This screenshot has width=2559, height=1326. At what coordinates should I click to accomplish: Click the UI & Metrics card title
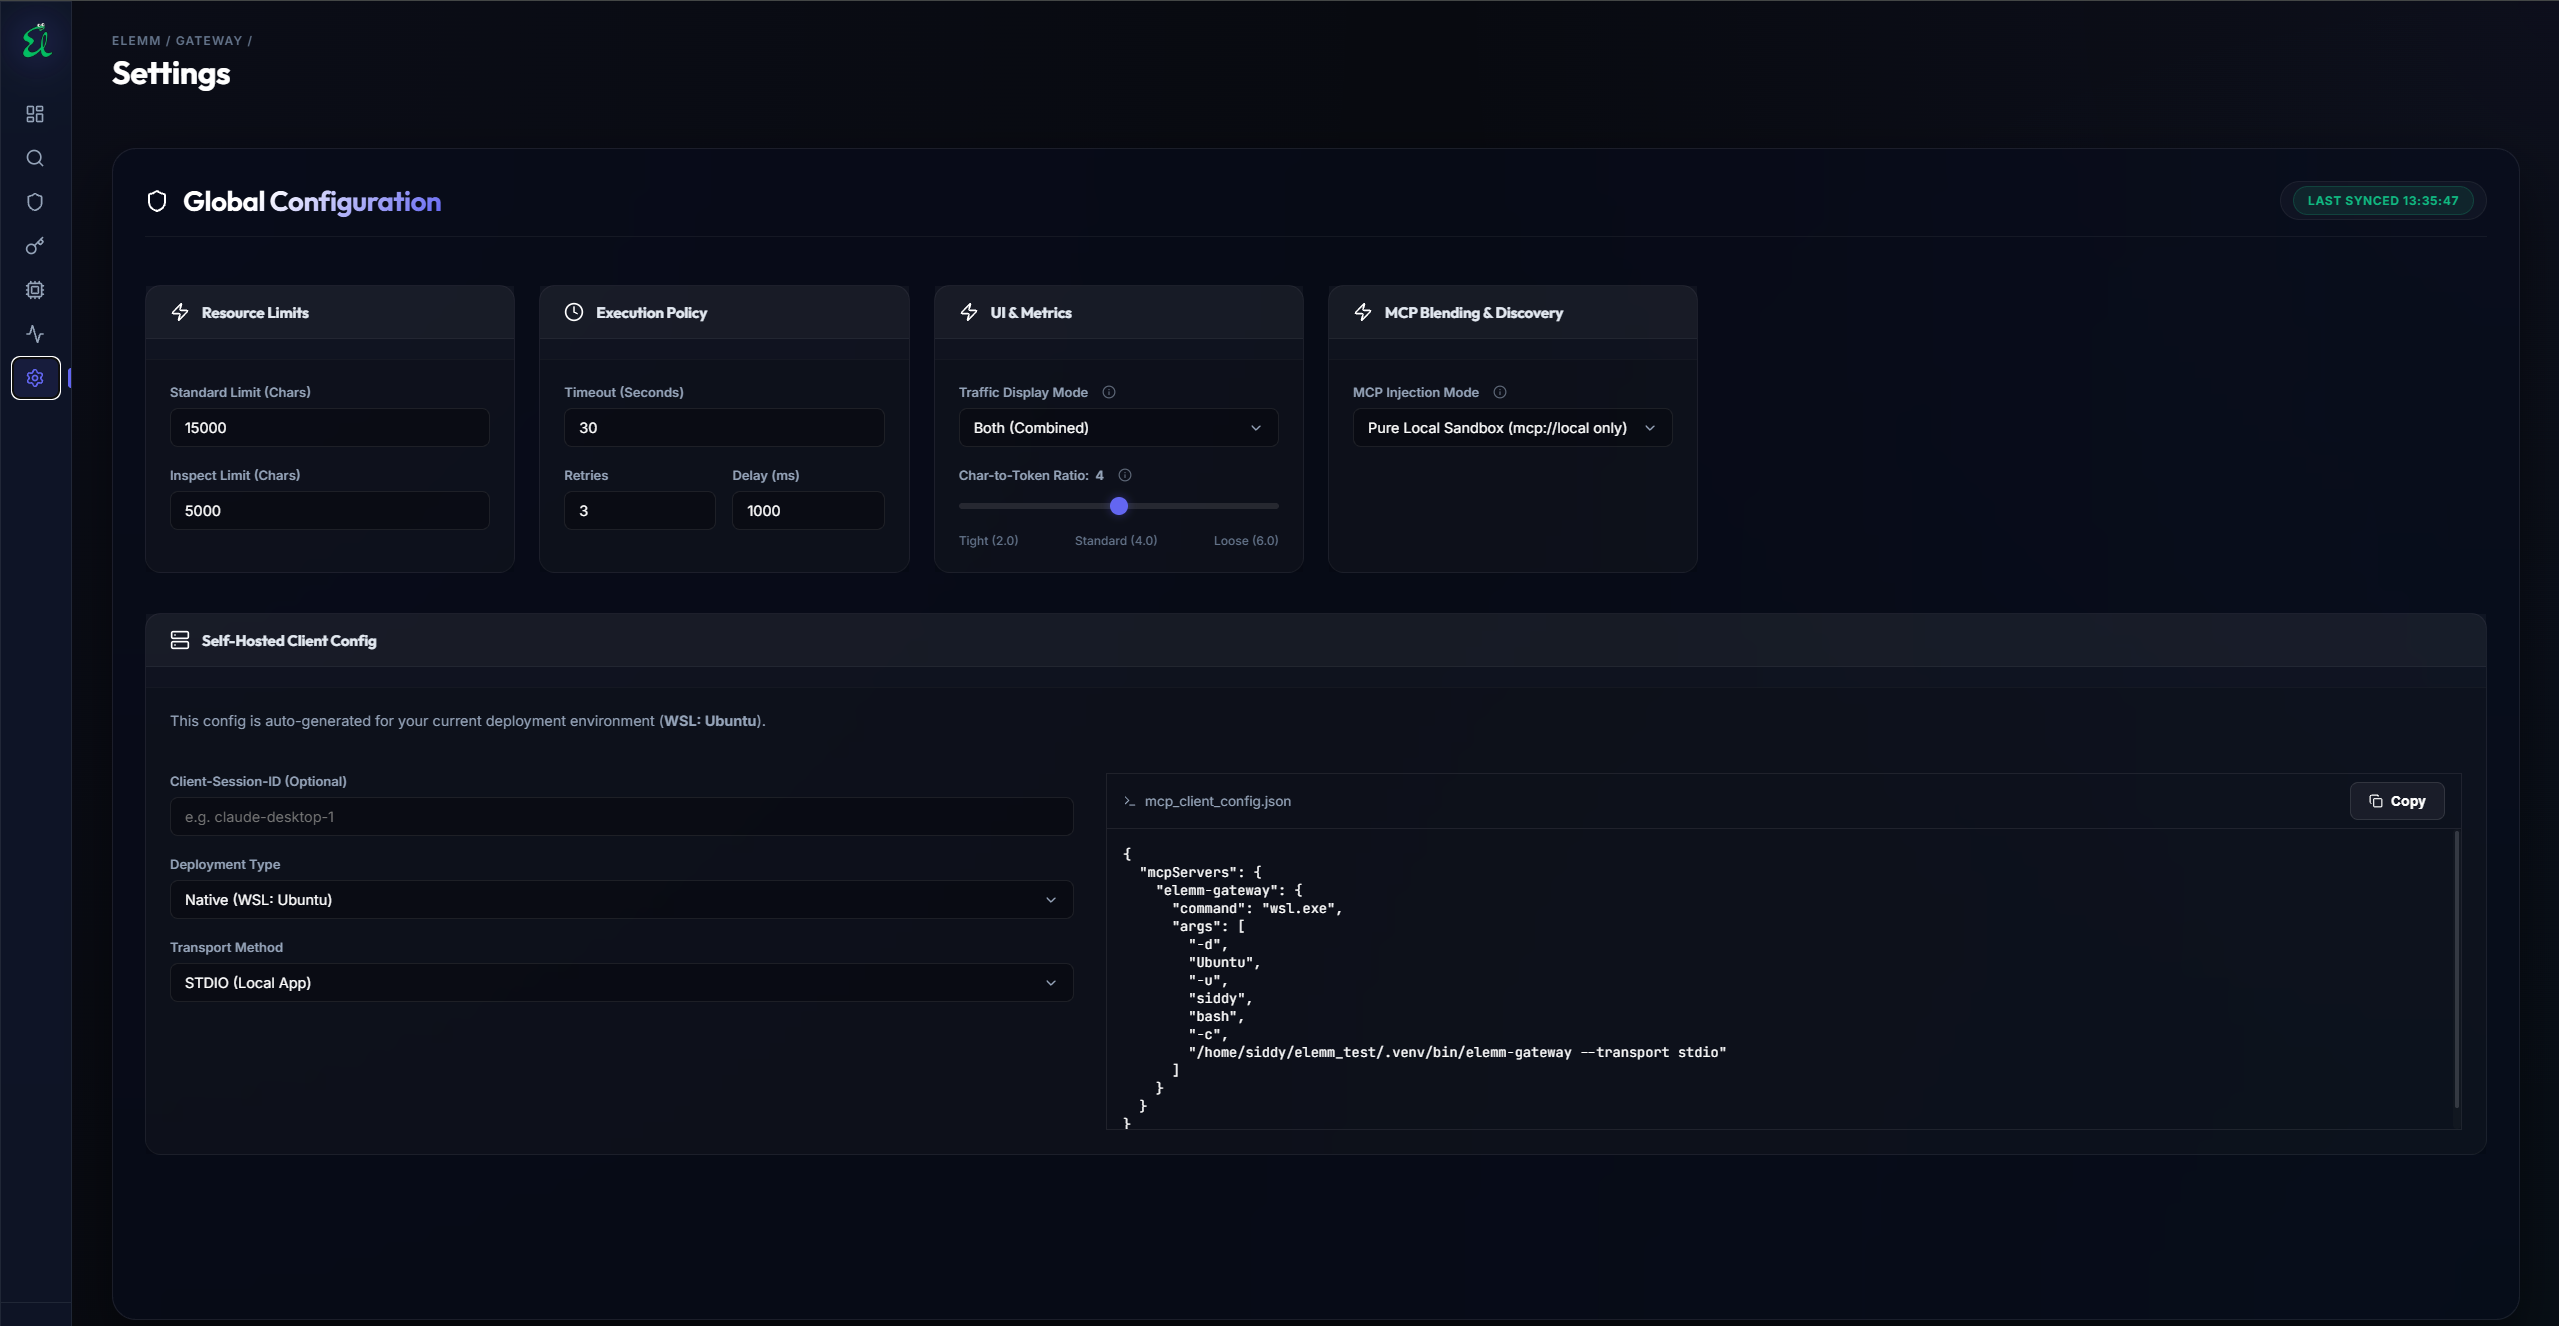tap(1031, 313)
